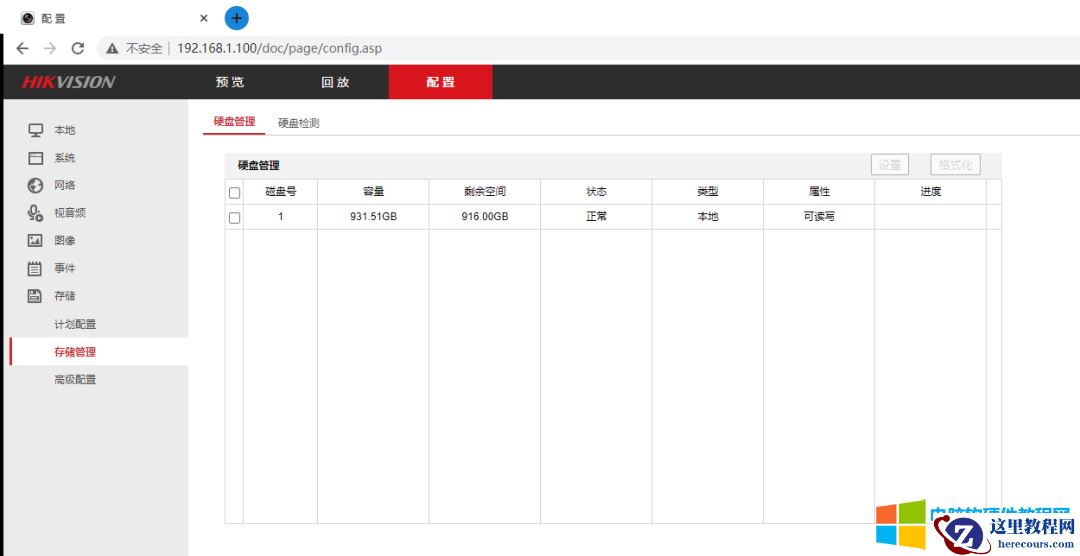This screenshot has height=556, width=1080.
Task: Click the 存储 label in sidebar
Action: (65, 296)
